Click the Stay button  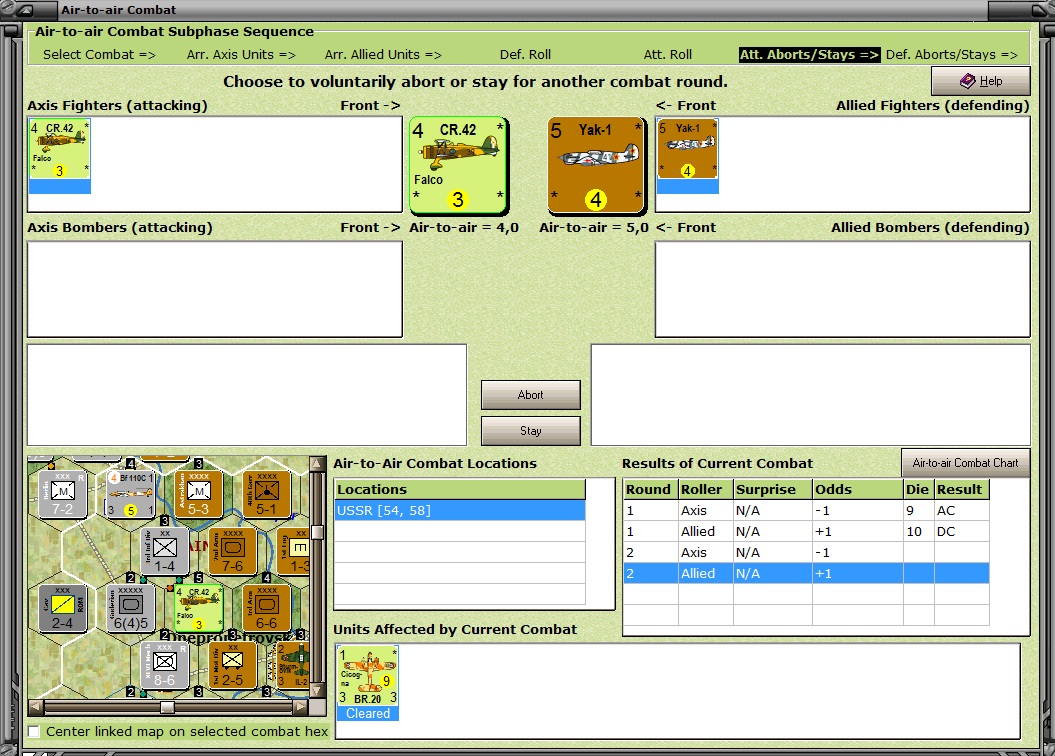pos(530,430)
